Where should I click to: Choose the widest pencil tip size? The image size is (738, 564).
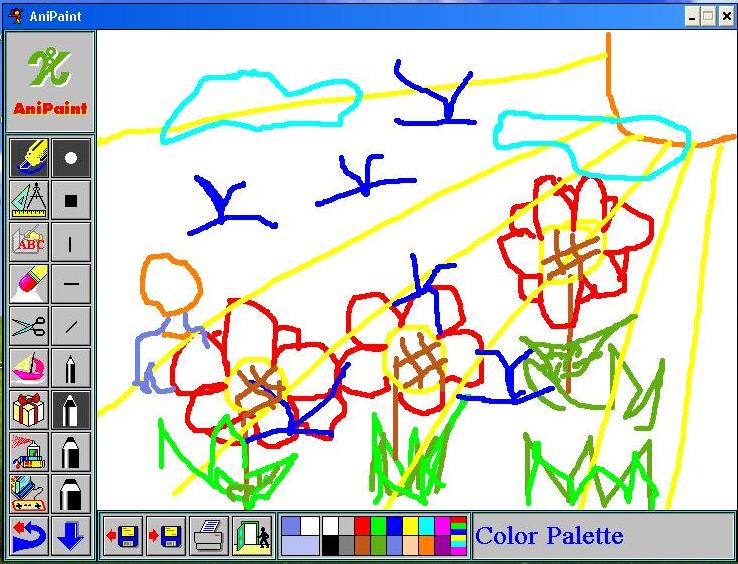pos(71,494)
